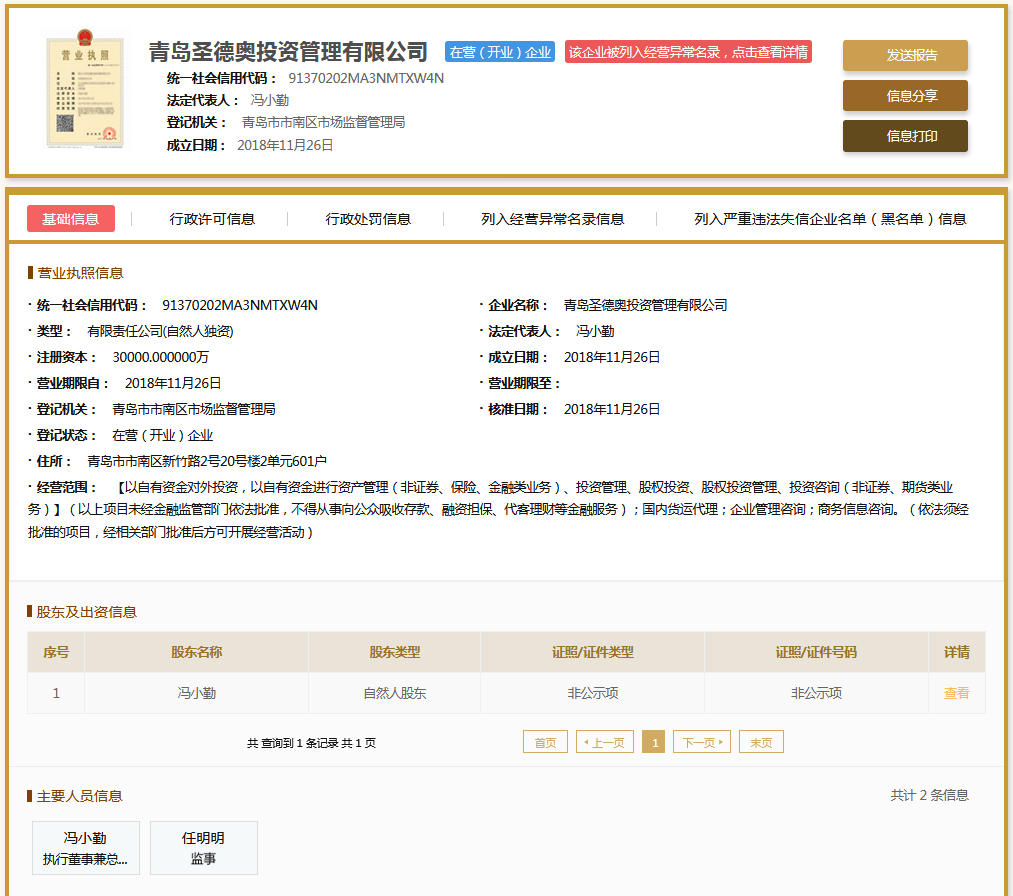Go to 首页 in shareholder pagination
1013x896 pixels.
coord(545,742)
